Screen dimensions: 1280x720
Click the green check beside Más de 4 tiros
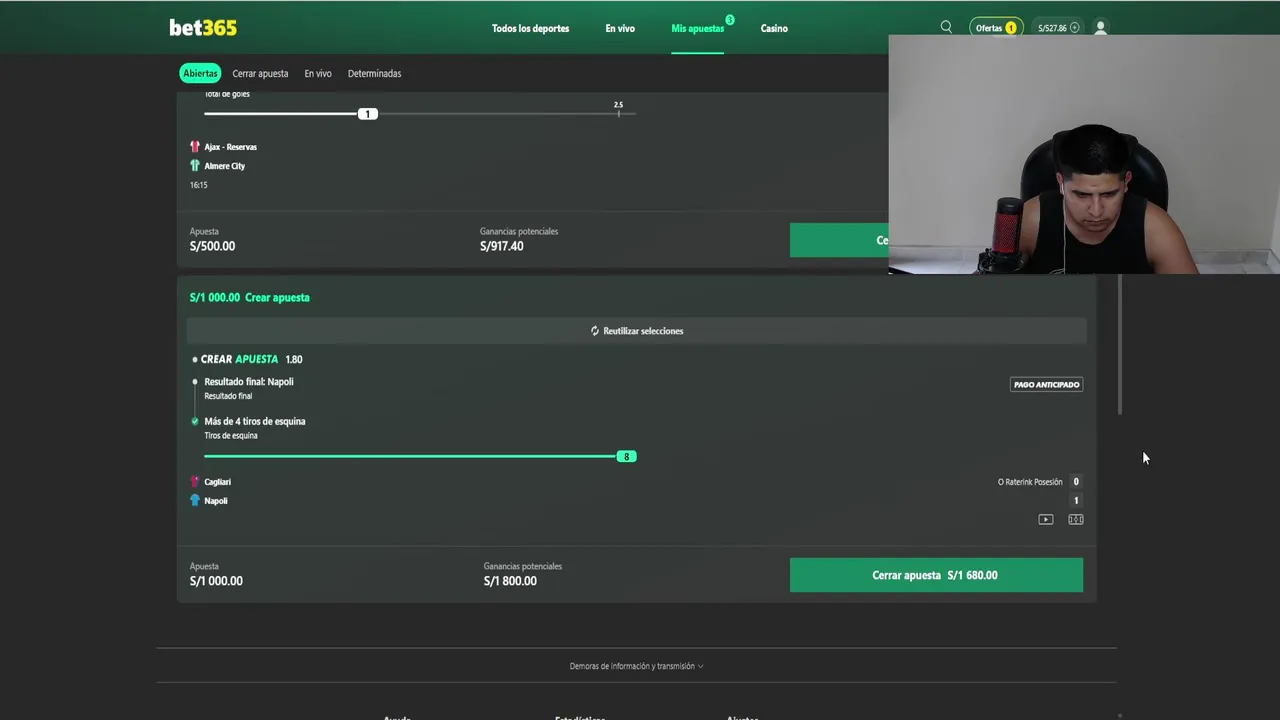pyautogui.click(x=195, y=421)
